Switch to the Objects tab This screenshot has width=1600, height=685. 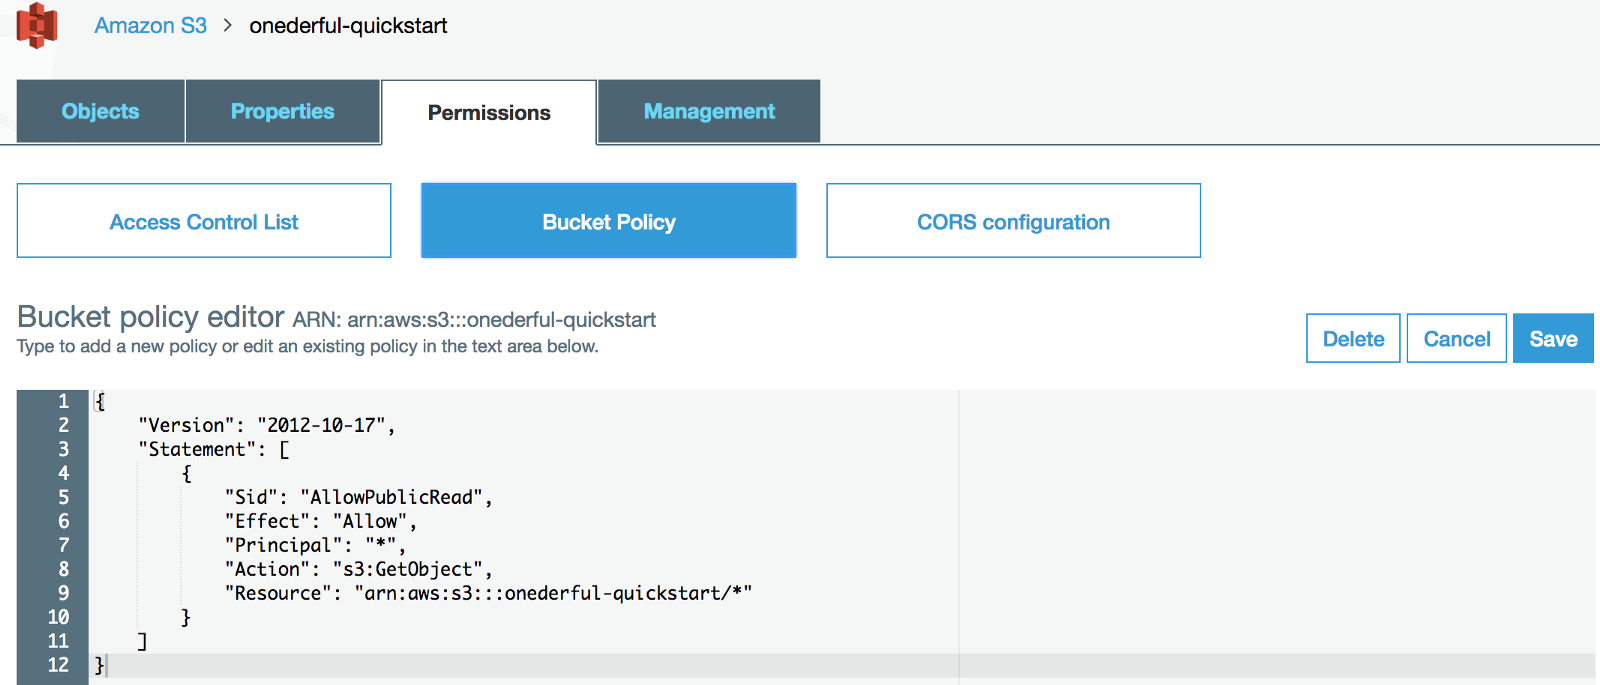(100, 112)
